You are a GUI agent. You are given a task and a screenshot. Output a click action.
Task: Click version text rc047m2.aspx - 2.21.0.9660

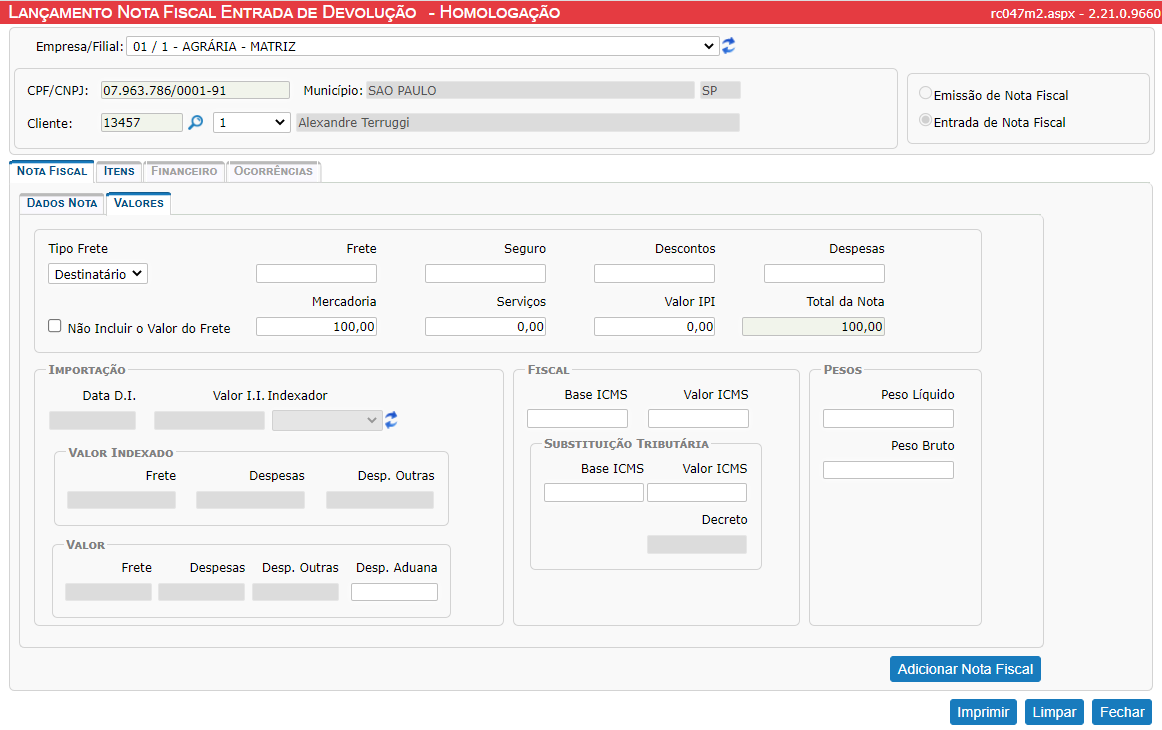point(1075,13)
